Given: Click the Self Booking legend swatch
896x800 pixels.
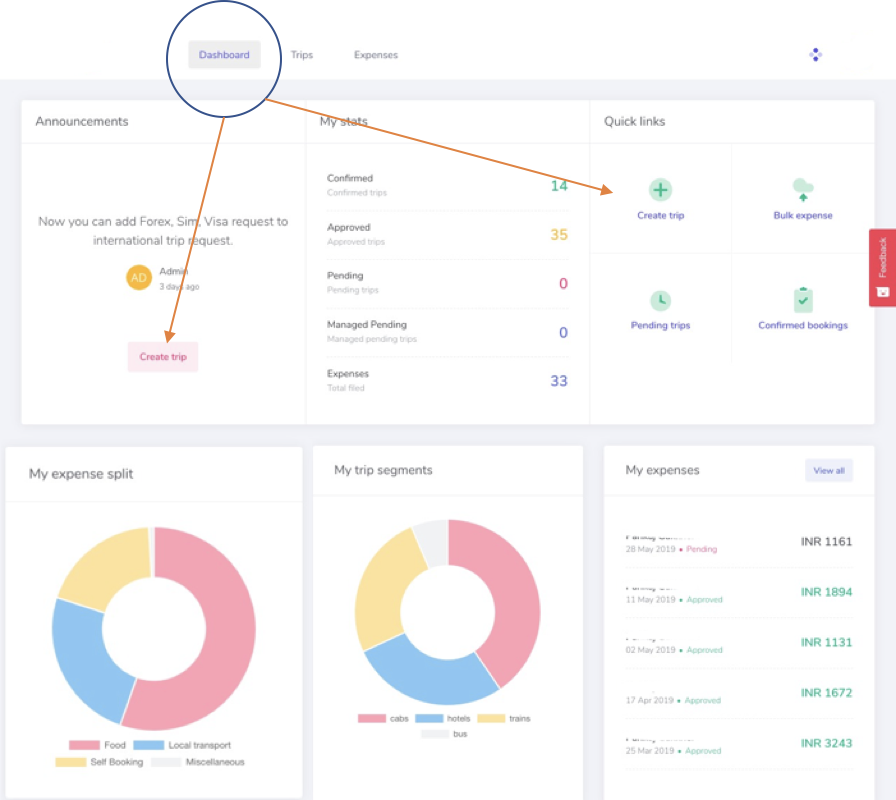Looking at the screenshot, I should [70, 762].
